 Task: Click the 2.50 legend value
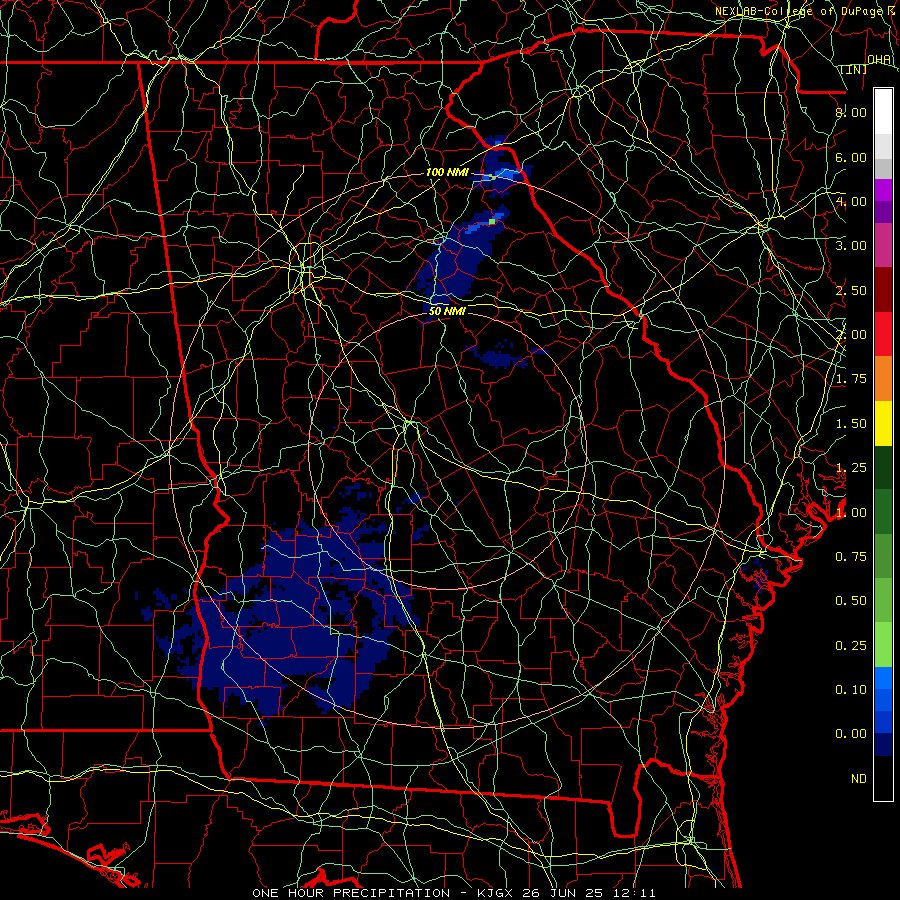[x=851, y=290]
